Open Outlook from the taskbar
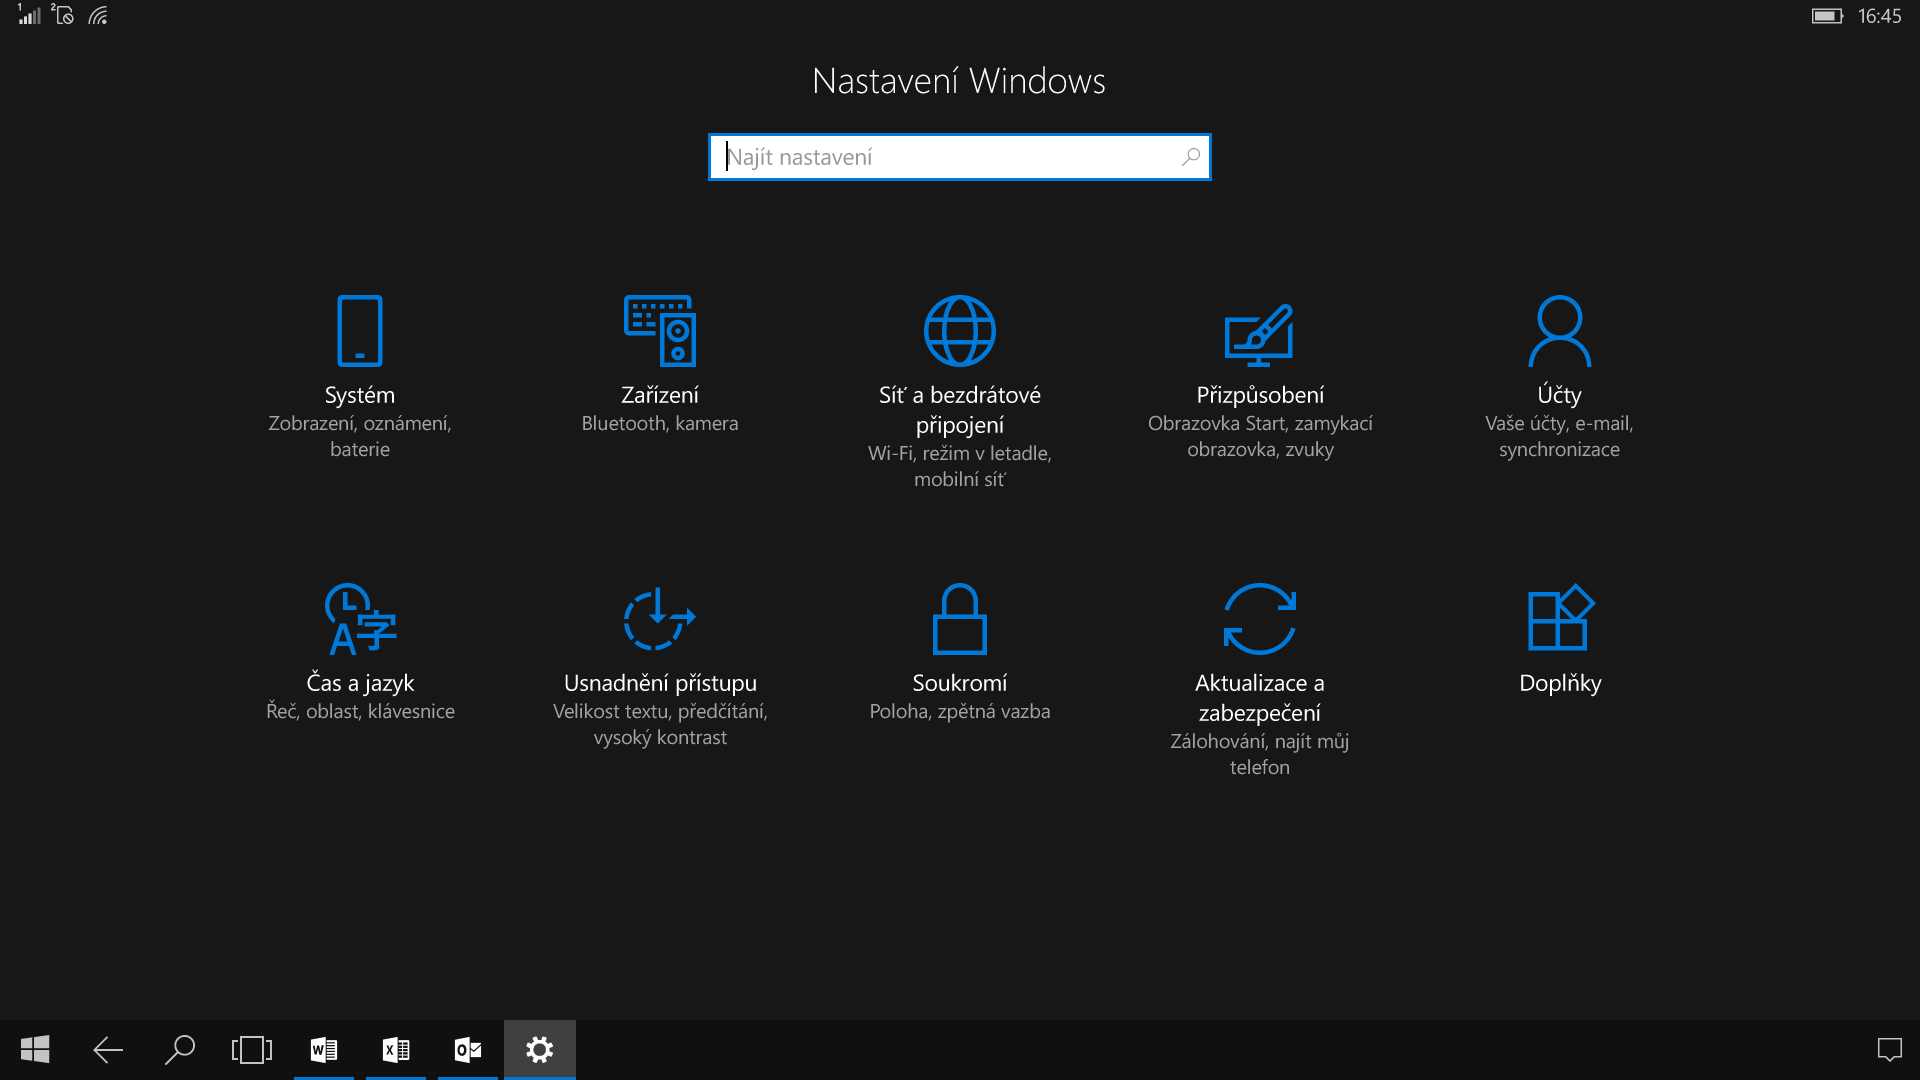Viewport: 1920px width, 1080px height. tap(468, 1049)
